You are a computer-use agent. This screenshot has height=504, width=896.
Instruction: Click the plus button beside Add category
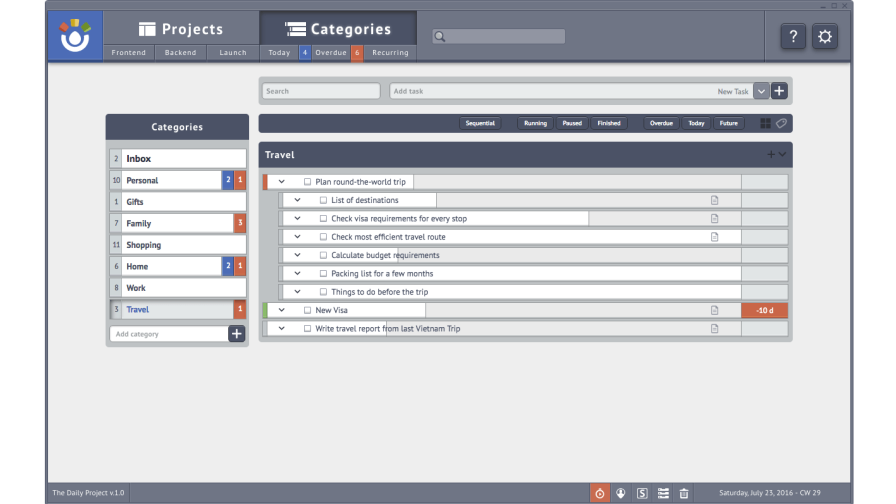pyautogui.click(x=237, y=334)
